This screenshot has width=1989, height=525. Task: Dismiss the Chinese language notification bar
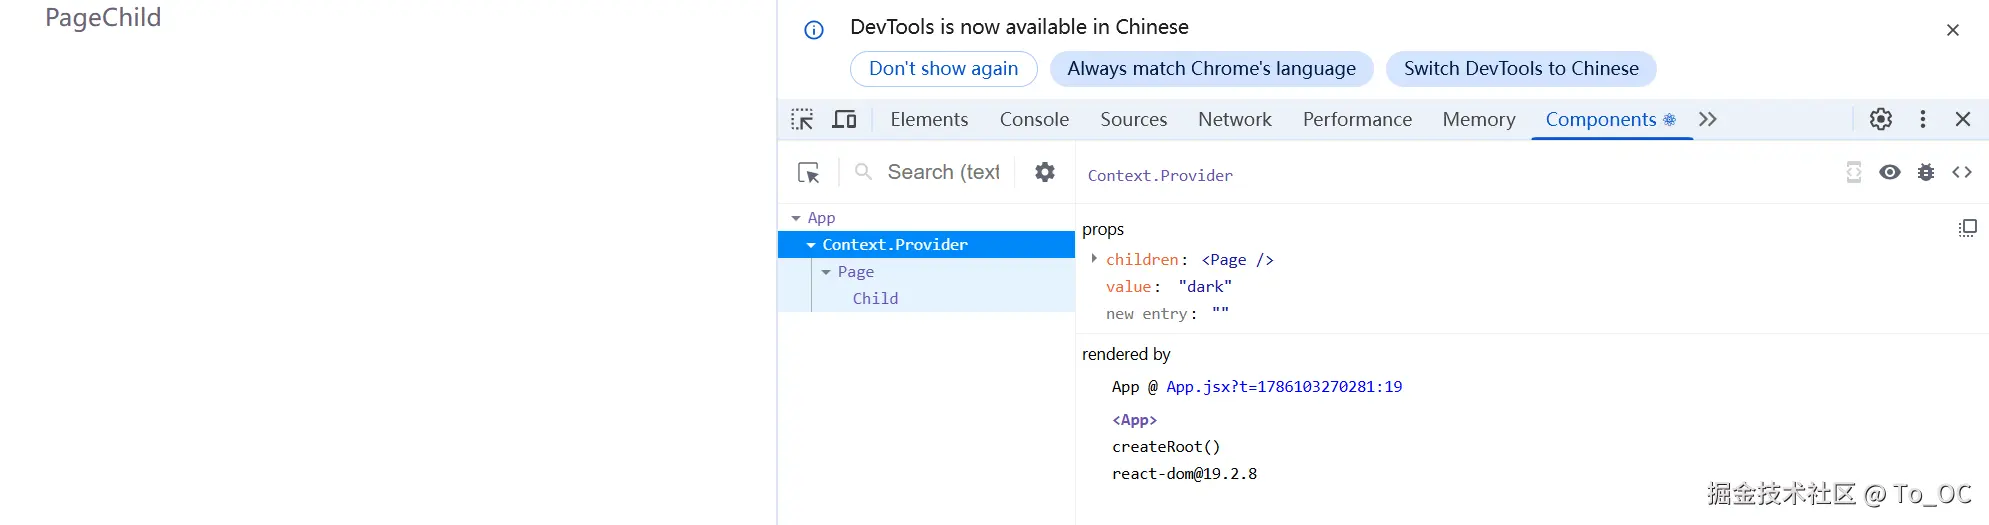(x=1953, y=30)
